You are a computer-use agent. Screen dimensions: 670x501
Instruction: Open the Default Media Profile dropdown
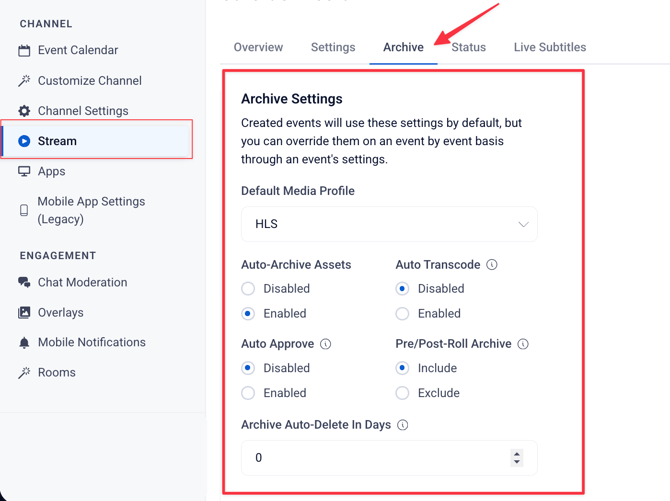[x=389, y=224]
